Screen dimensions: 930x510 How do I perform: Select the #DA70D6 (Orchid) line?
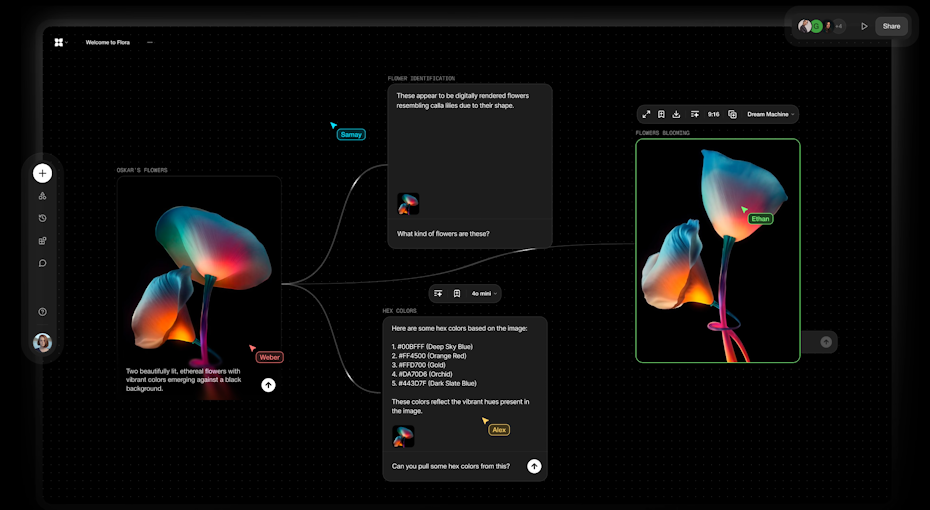pos(422,374)
